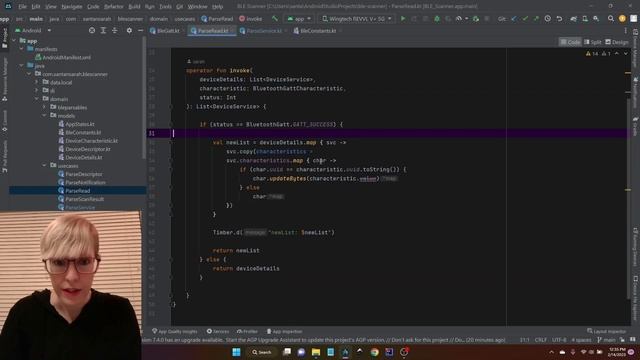
Task: Switch to ParseService.kt tab
Action: tap(263, 31)
